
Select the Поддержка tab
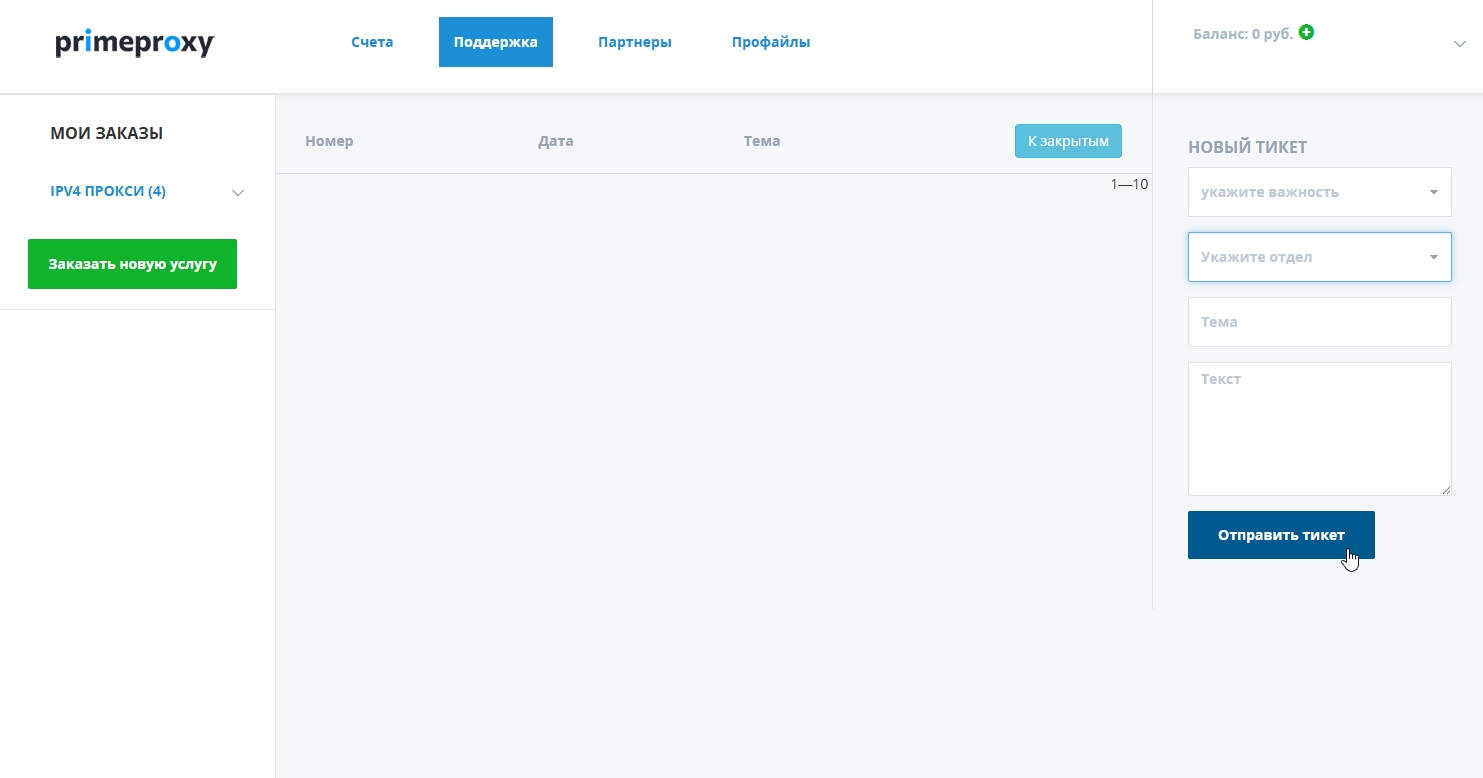(496, 42)
